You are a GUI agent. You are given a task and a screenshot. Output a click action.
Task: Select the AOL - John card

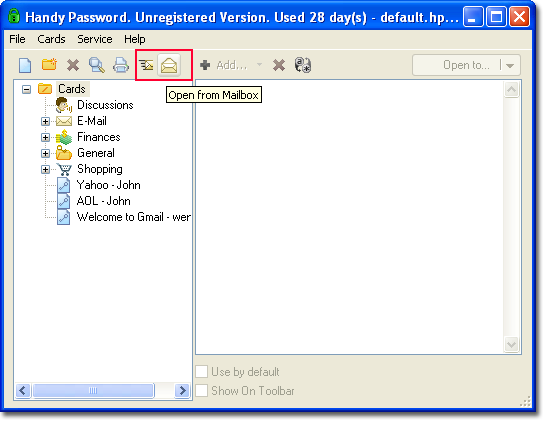point(104,201)
